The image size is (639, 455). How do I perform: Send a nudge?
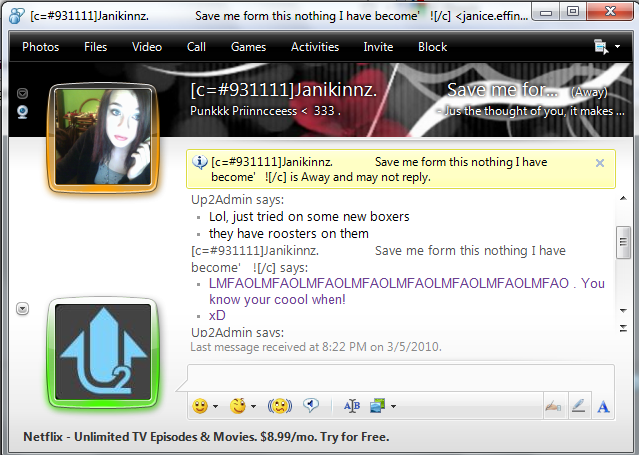[x=280, y=406]
